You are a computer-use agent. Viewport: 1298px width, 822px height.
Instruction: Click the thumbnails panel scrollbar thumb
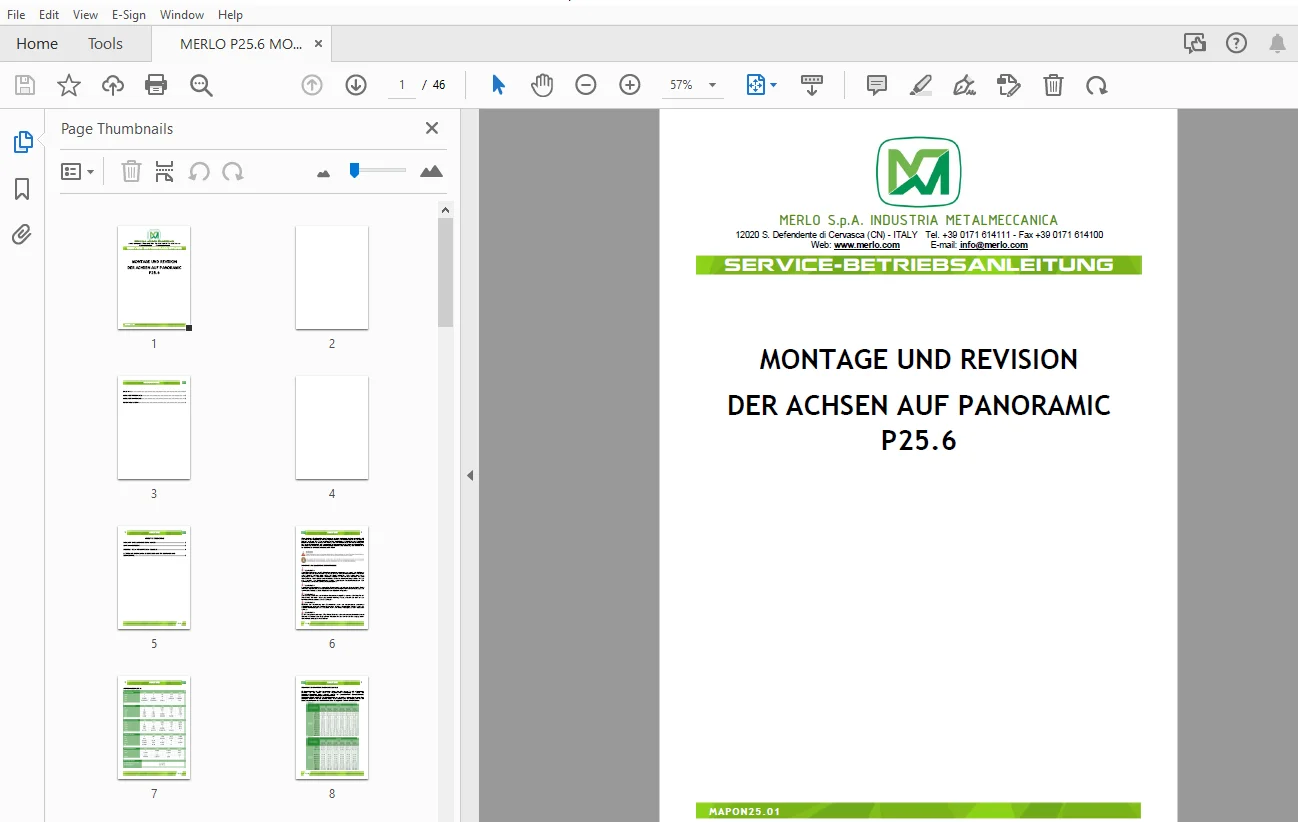point(446,272)
